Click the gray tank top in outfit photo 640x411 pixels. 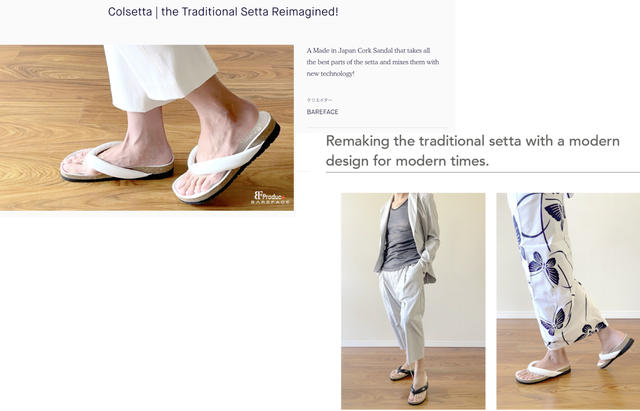(x=400, y=238)
